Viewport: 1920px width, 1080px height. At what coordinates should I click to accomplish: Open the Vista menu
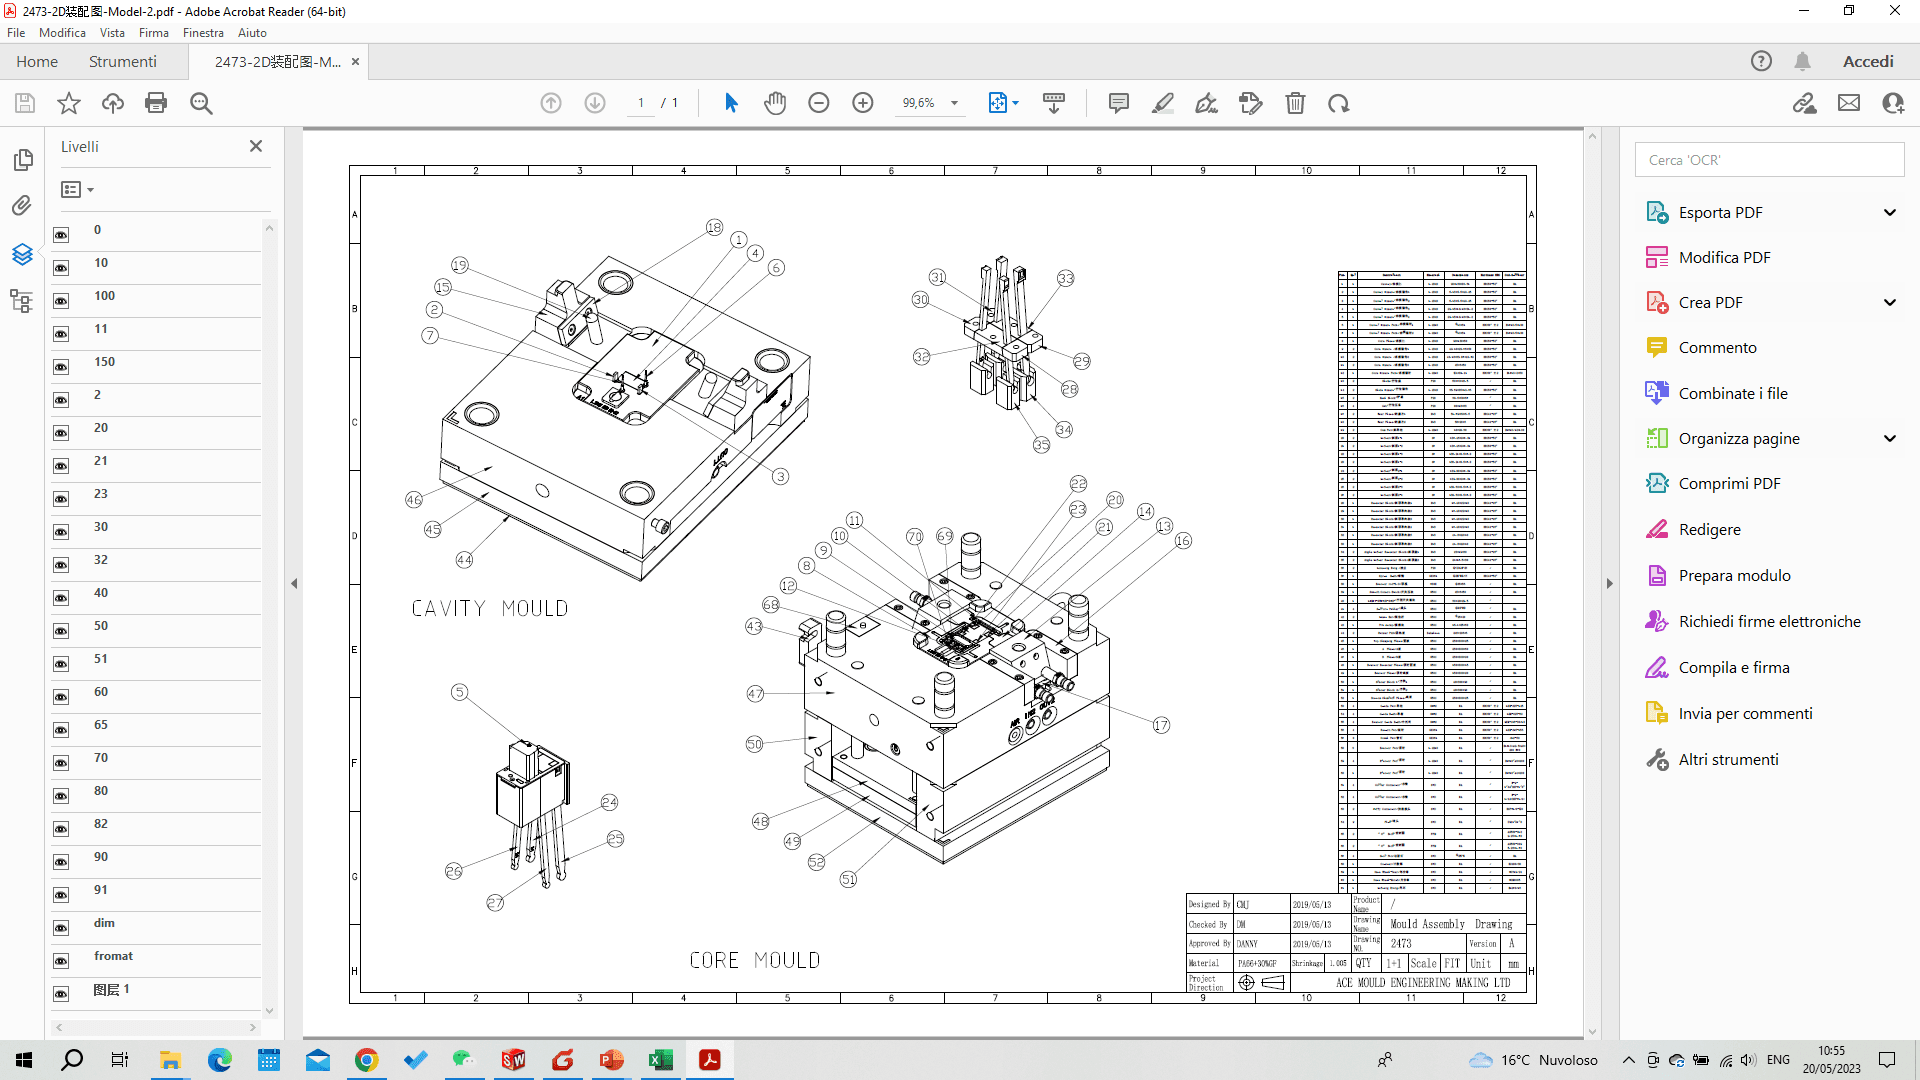pyautogui.click(x=112, y=33)
